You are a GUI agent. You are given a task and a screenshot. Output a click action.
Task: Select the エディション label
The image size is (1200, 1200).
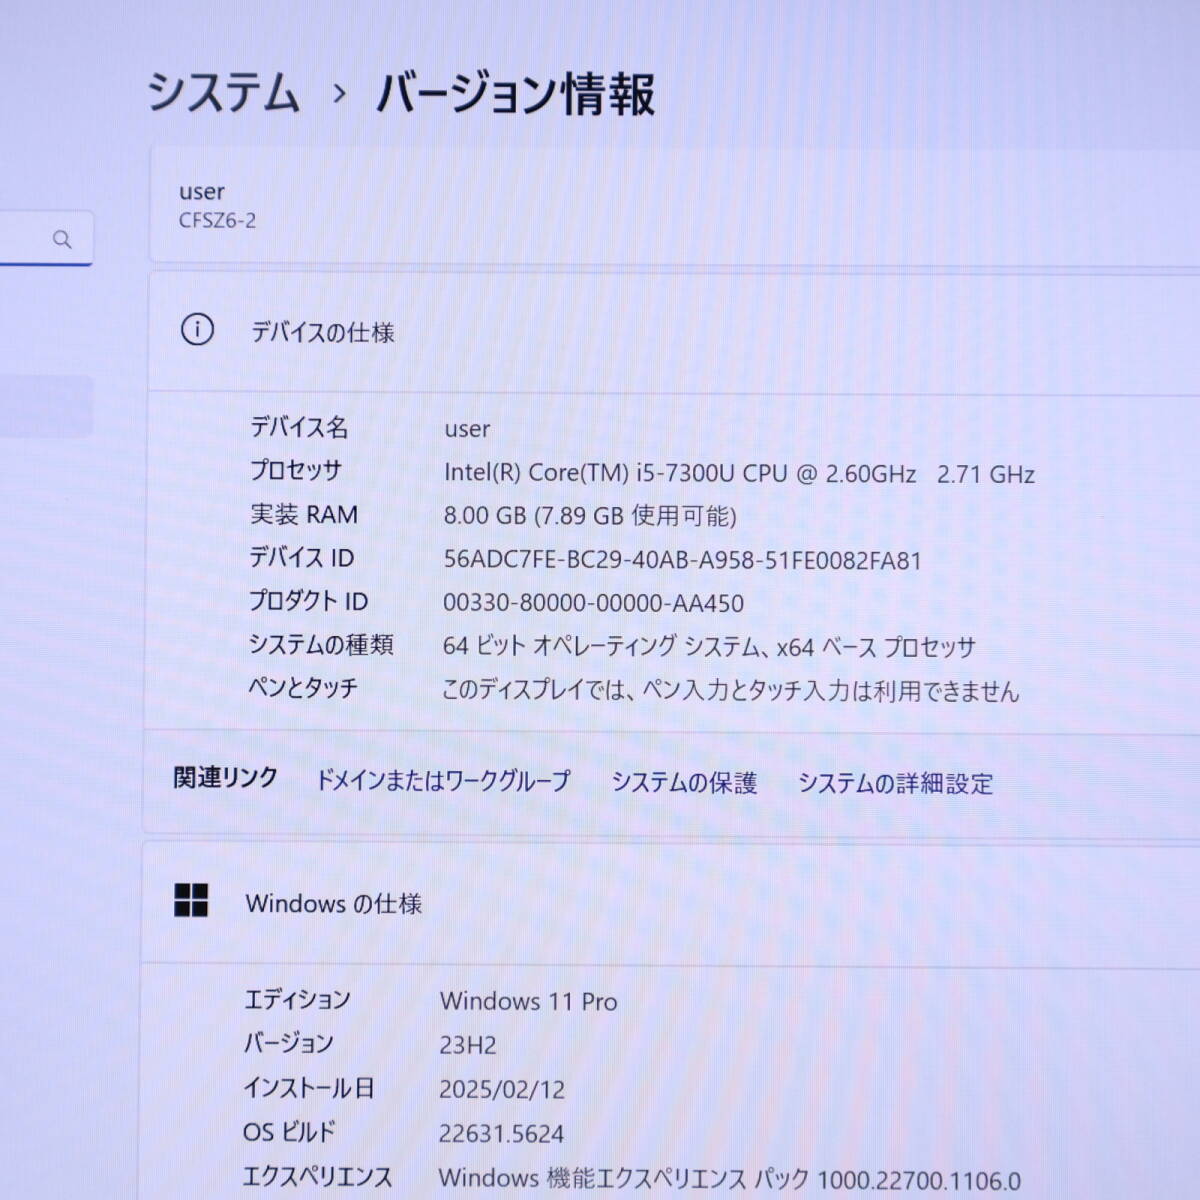(297, 999)
